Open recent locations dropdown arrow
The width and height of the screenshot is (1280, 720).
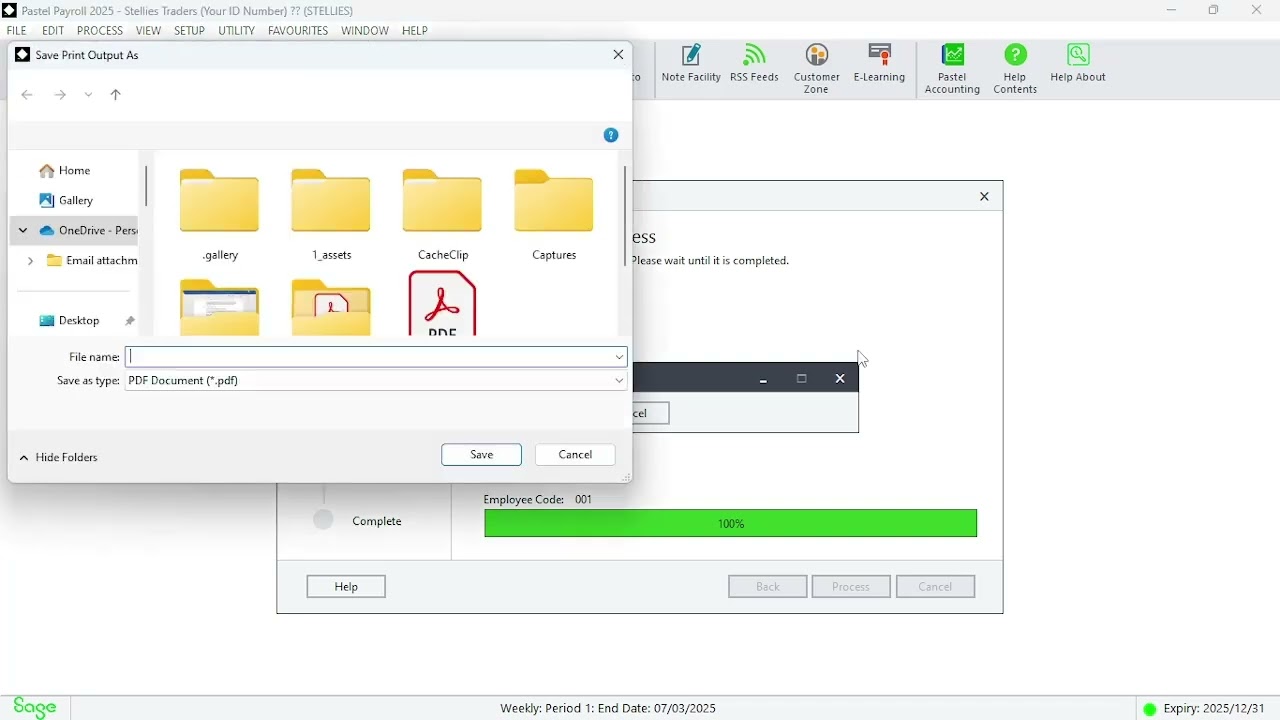pyautogui.click(x=88, y=95)
